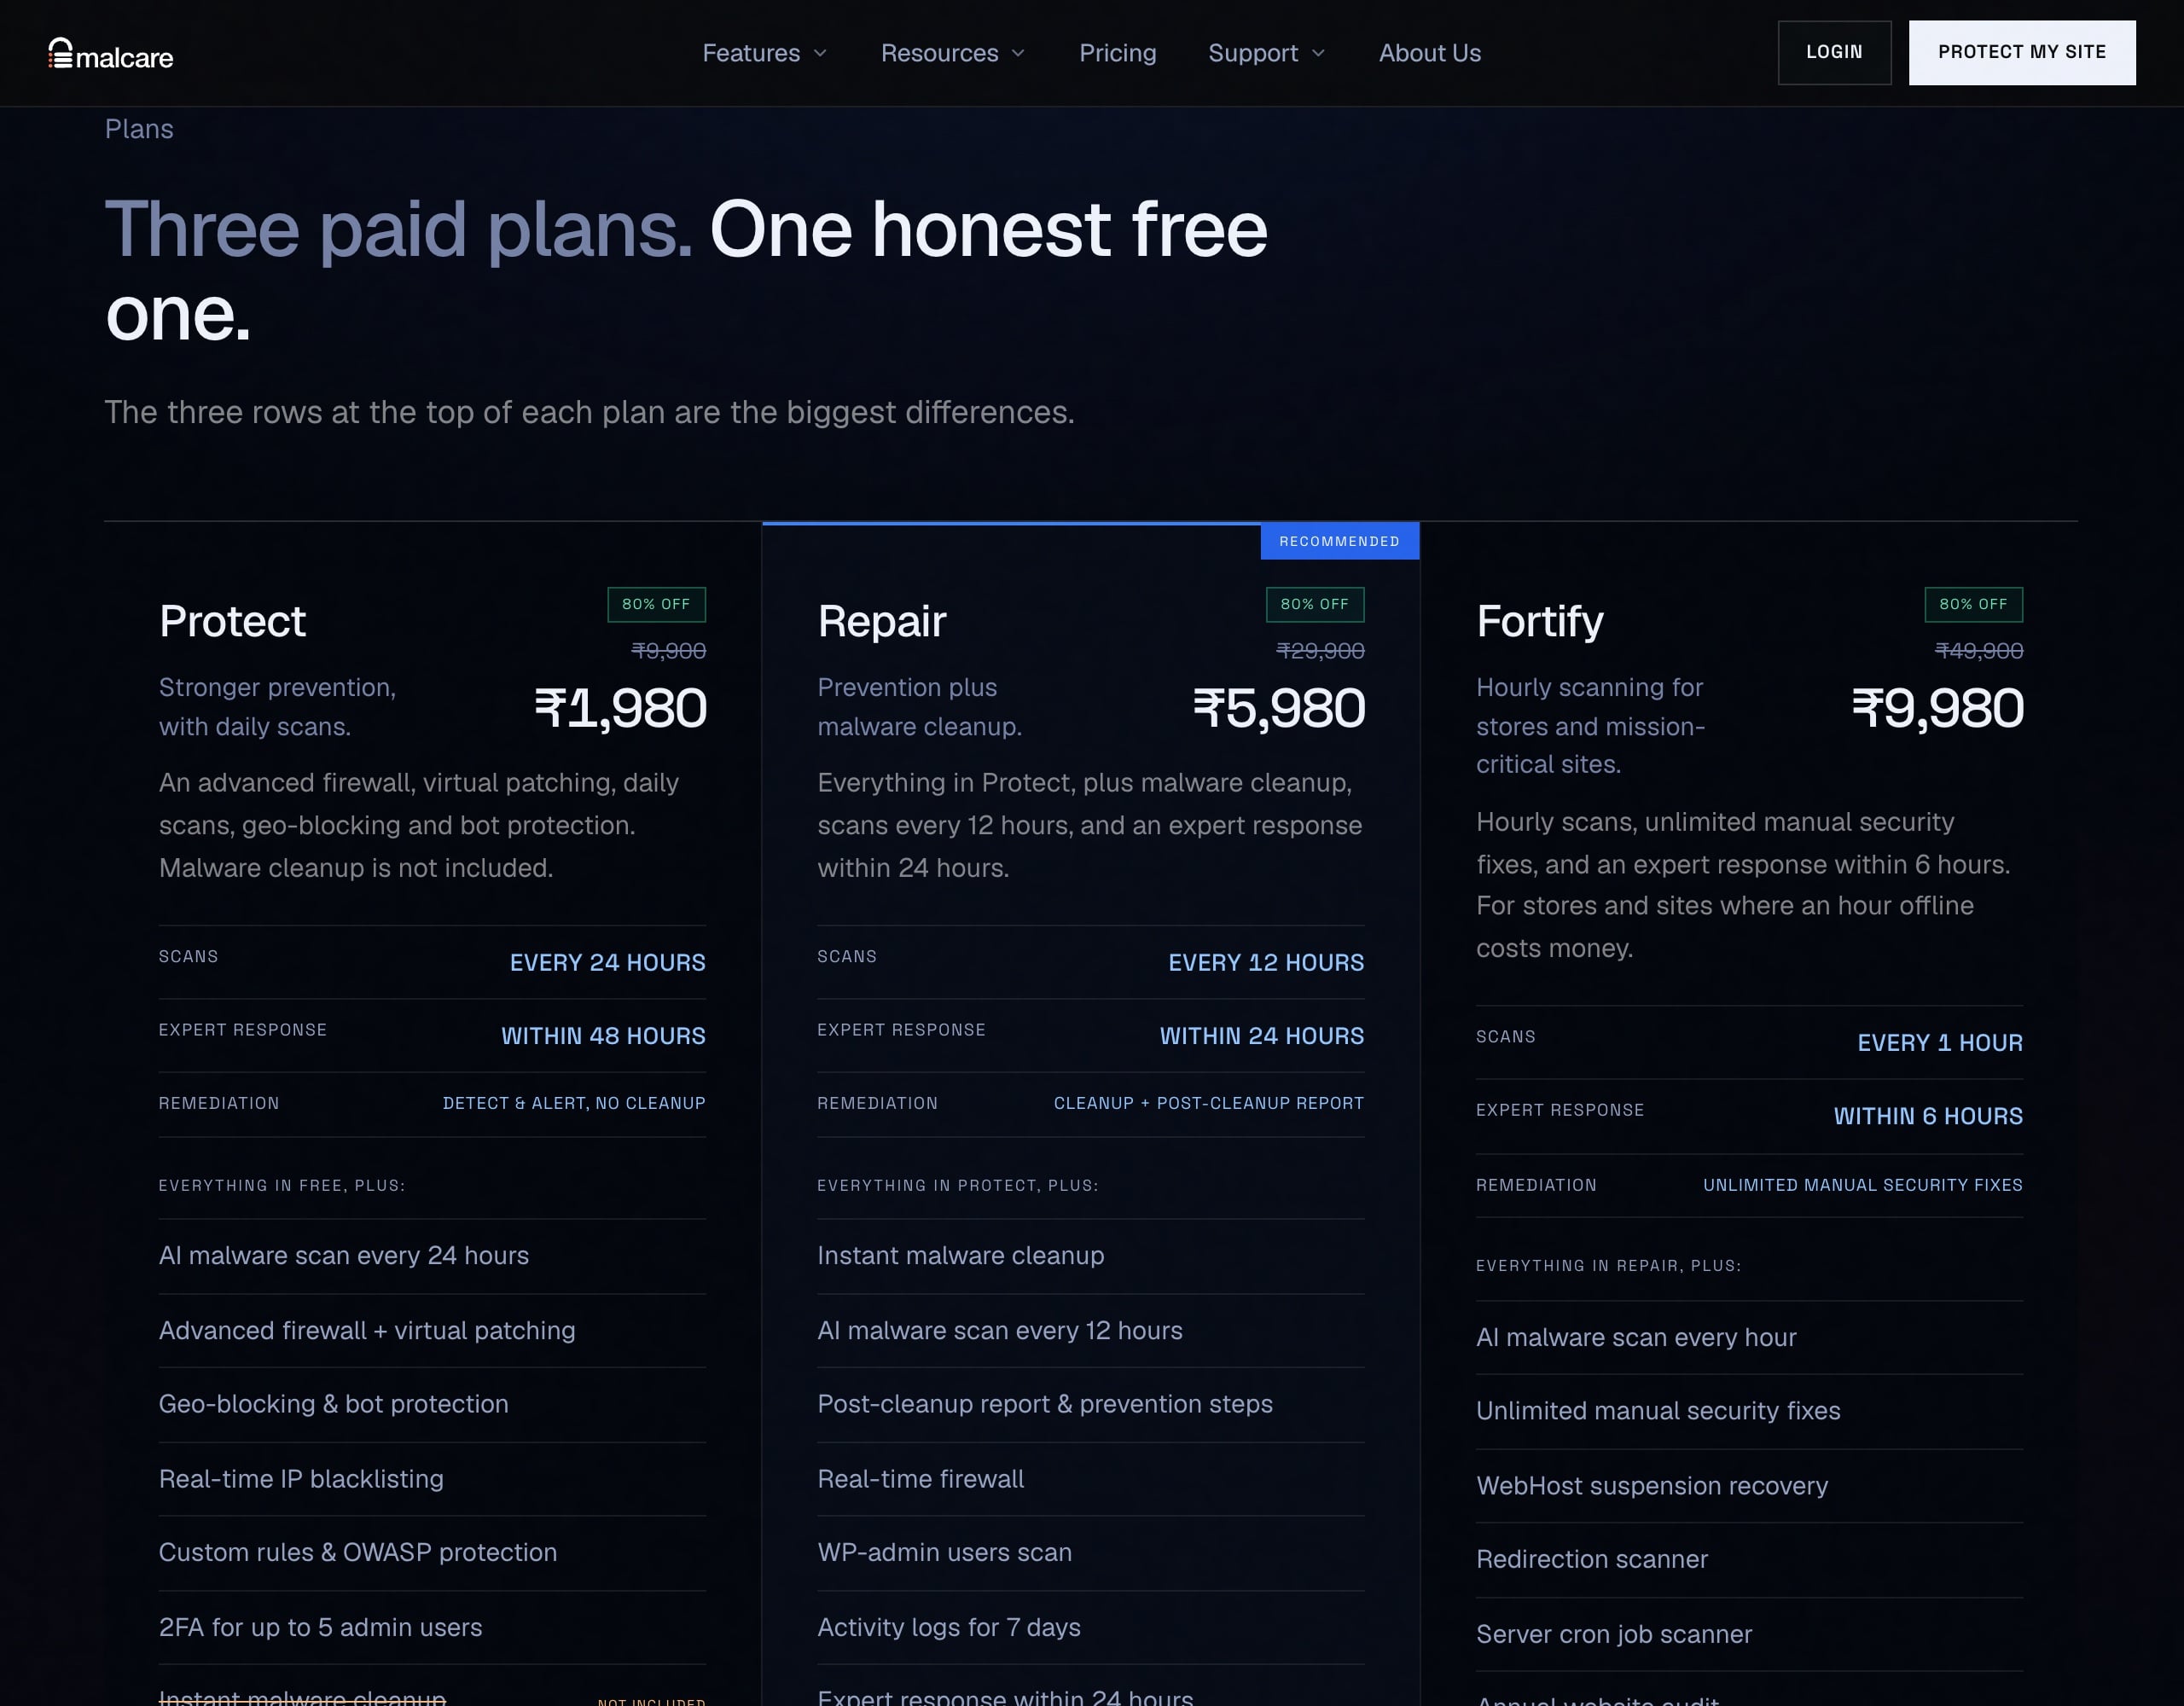Click the 80% OFF badge on Repair
This screenshot has width=2184, height=1706.
1315,604
